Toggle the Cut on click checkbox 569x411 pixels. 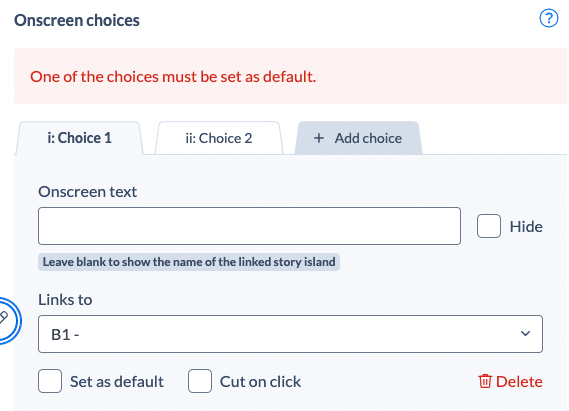point(200,381)
